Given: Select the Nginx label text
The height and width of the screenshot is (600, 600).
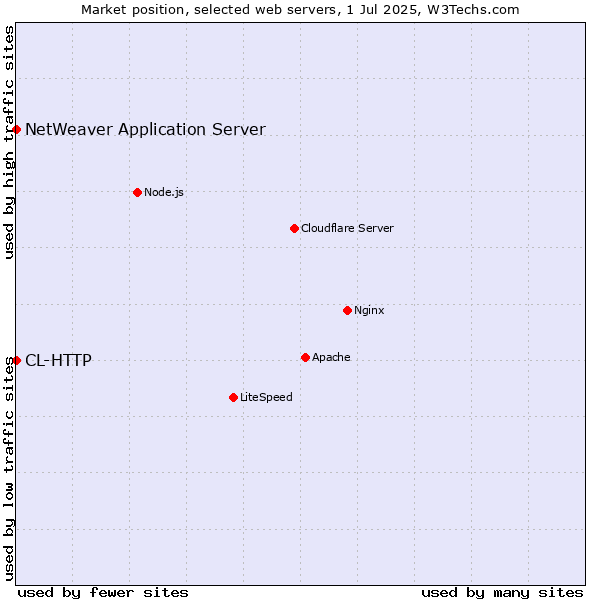Looking at the screenshot, I should pyautogui.click(x=369, y=310).
